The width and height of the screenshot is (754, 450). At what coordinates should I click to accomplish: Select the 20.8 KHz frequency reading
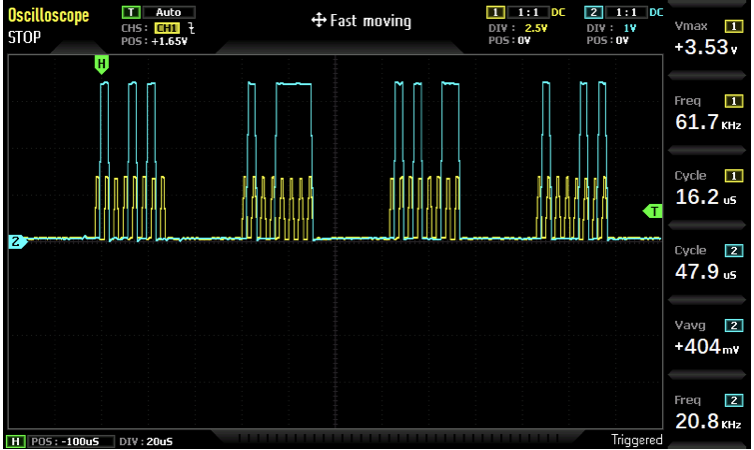point(708,421)
